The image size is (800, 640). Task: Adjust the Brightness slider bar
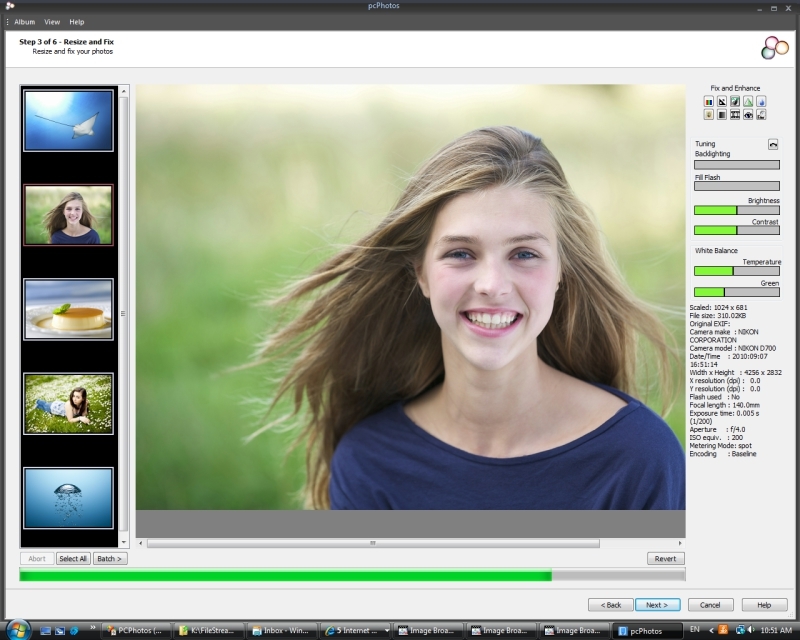pyautogui.click(x=737, y=210)
